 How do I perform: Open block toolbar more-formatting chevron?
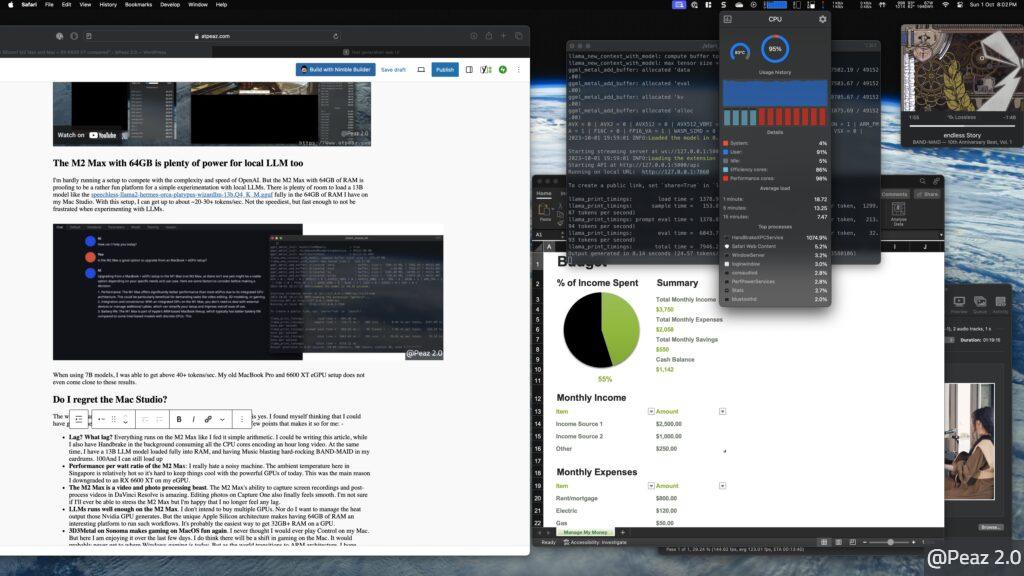click(223, 419)
